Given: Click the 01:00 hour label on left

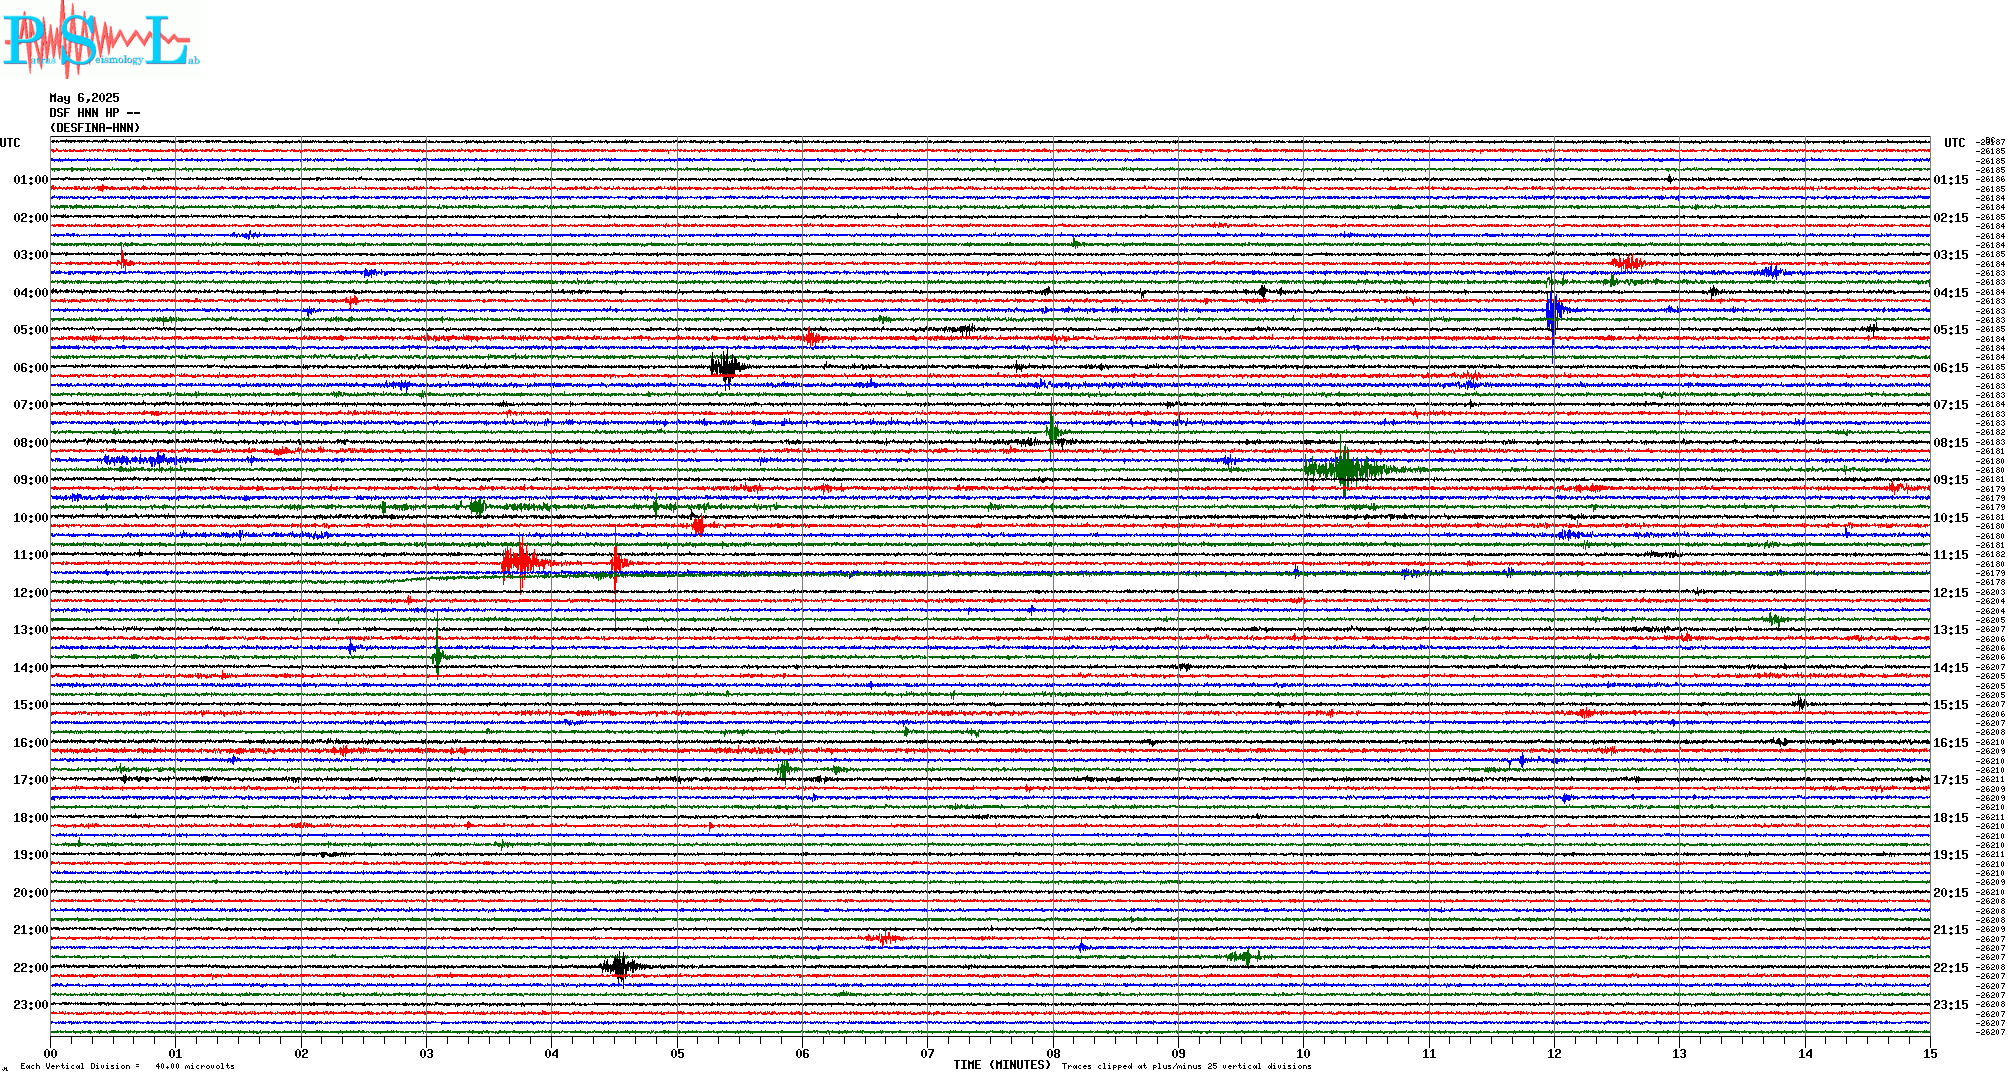Looking at the screenshot, I should [x=30, y=180].
